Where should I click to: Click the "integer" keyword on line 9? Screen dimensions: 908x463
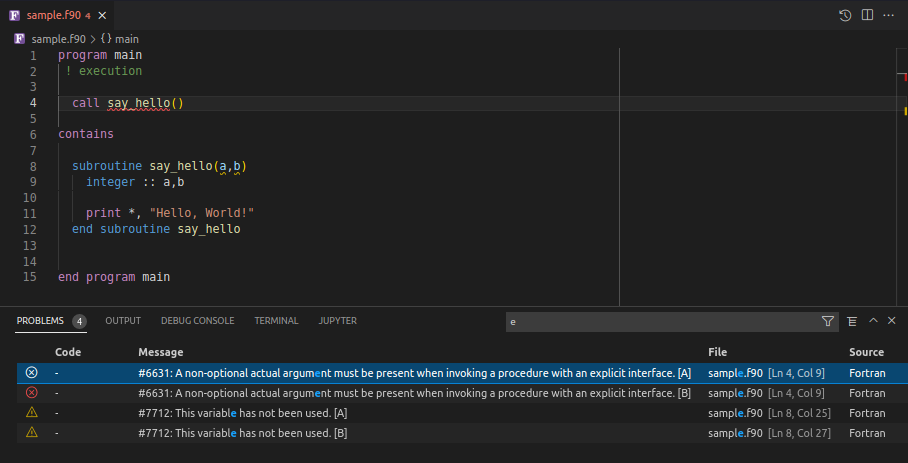pos(111,182)
